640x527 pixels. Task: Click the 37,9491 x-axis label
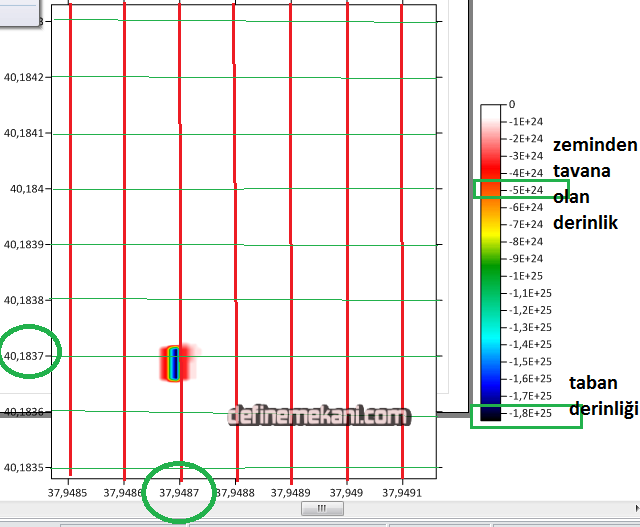(x=401, y=492)
